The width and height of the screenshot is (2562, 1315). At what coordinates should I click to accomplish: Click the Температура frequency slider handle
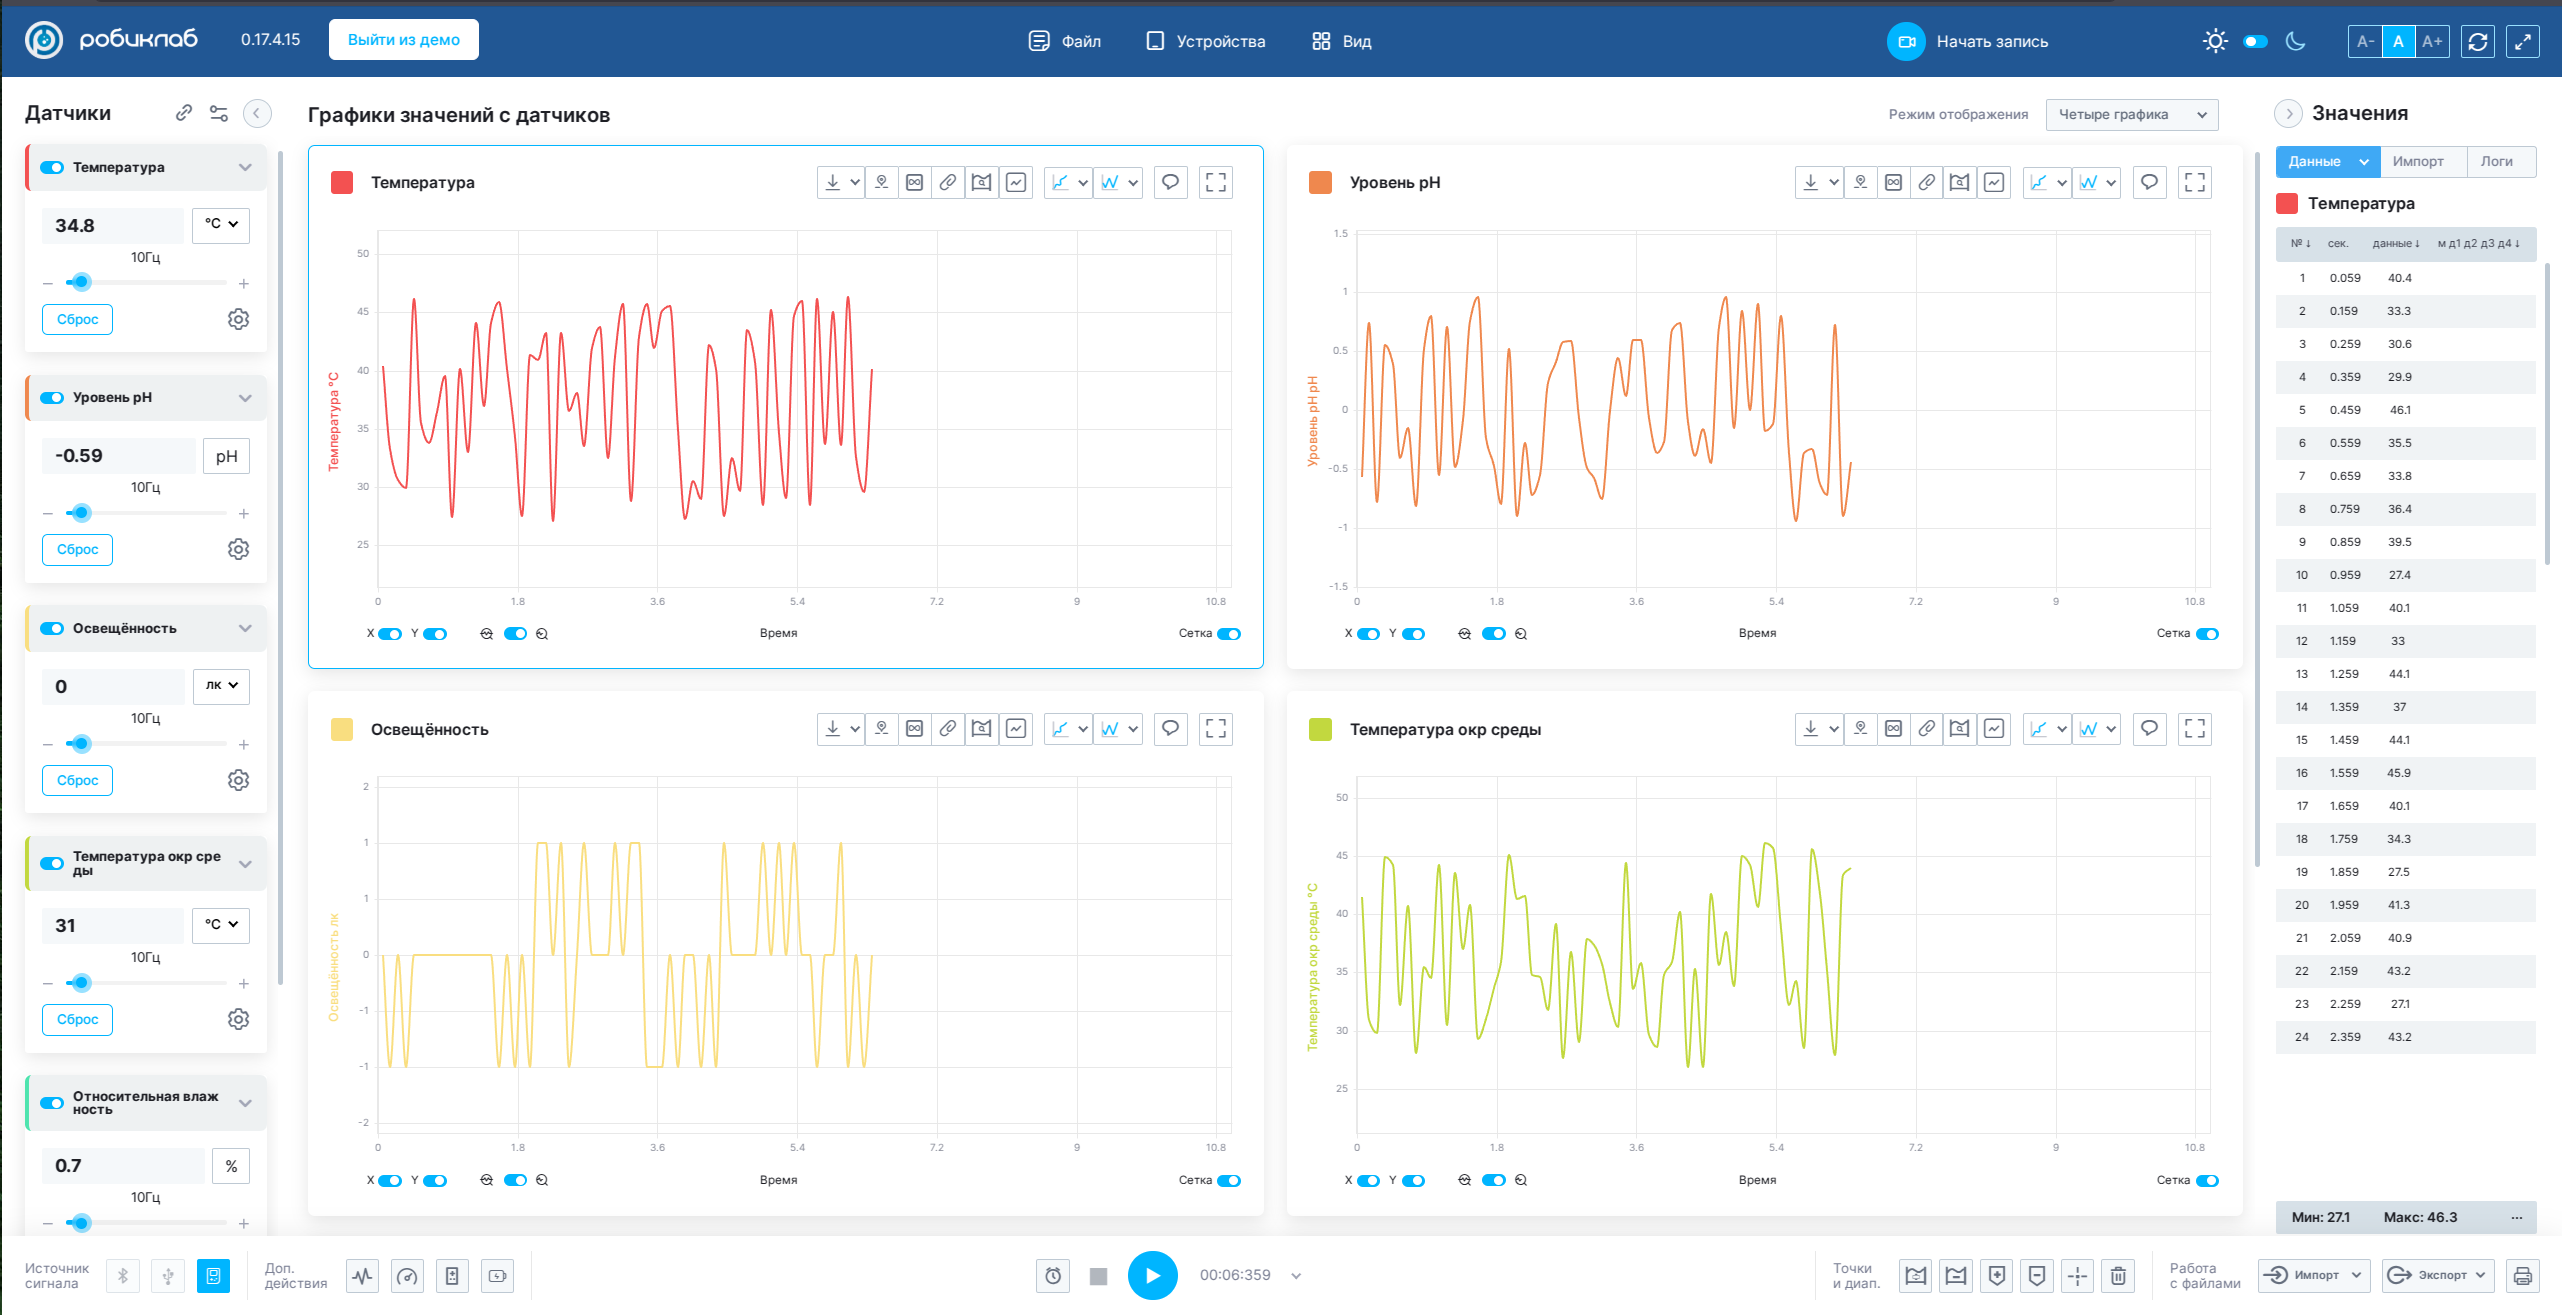82,282
